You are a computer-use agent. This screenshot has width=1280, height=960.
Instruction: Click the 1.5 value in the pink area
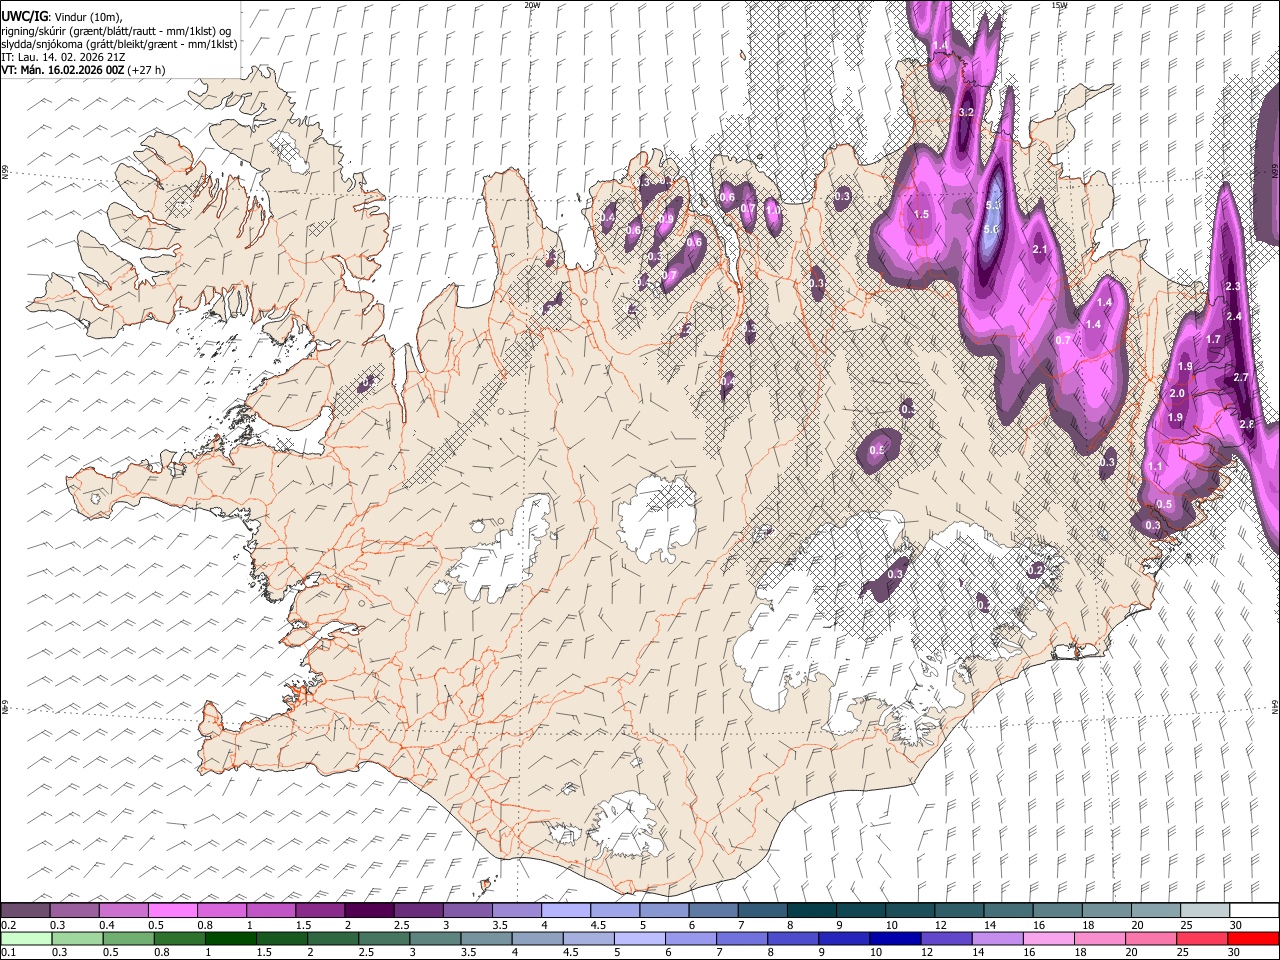pyautogui.click(x=921, y=215)
